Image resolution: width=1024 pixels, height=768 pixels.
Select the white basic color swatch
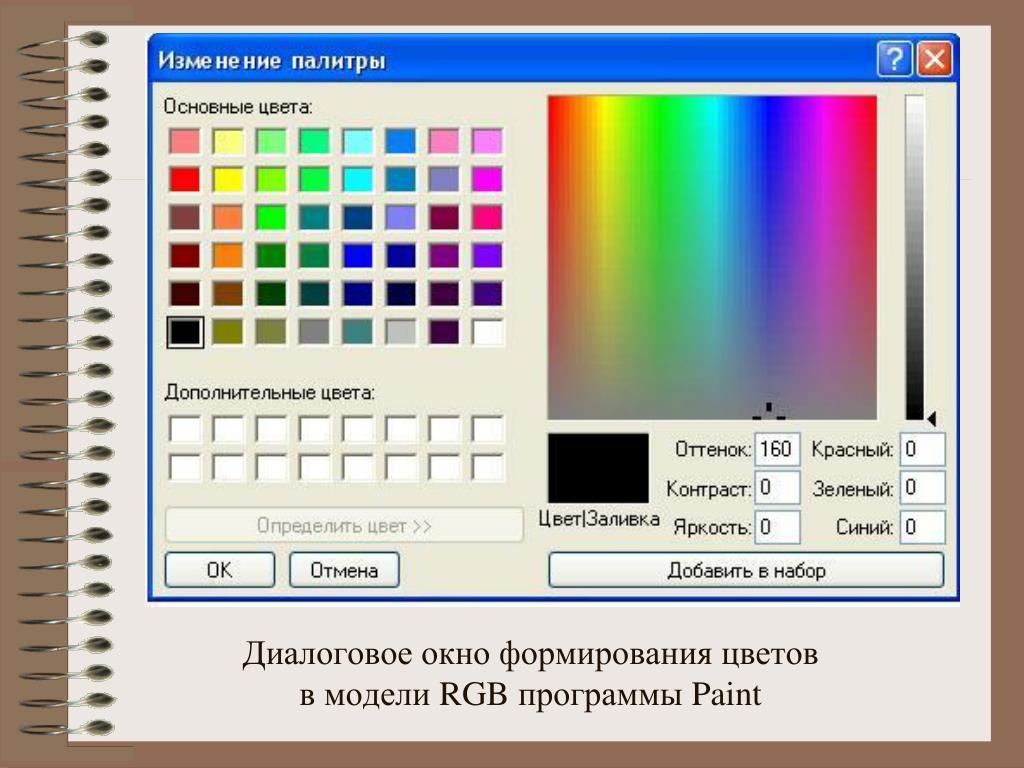(x=487, y=332)
